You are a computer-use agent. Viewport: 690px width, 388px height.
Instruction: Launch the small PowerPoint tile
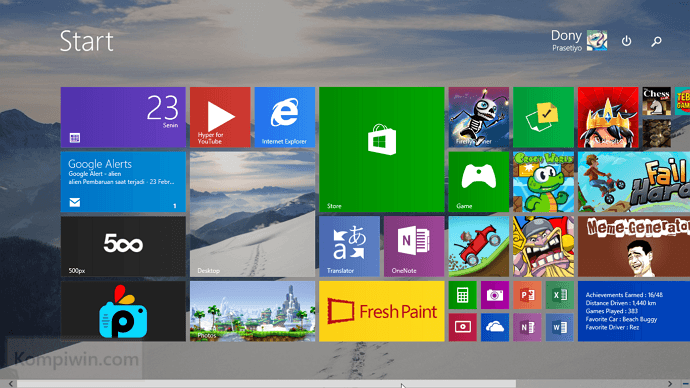coord(527,295)
